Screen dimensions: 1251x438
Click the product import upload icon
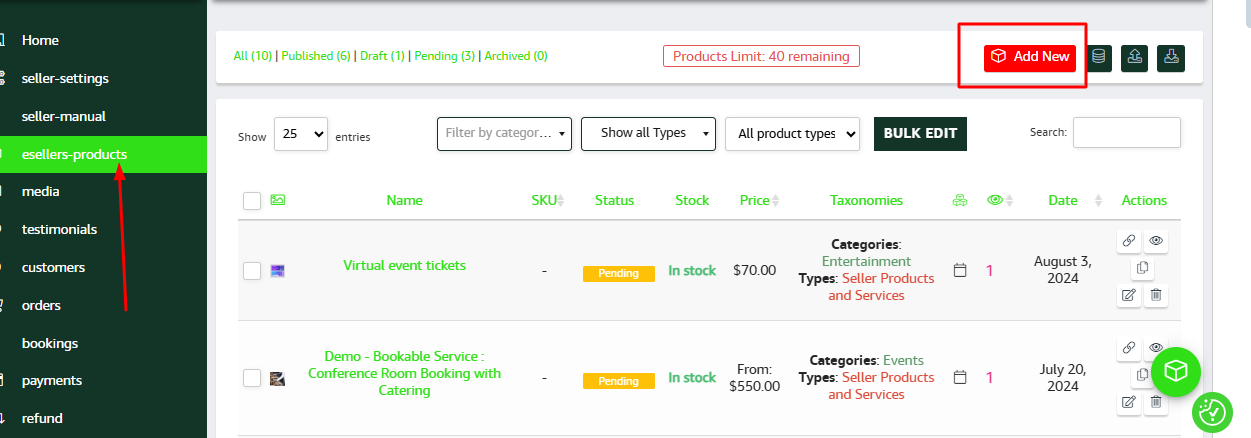pos(1135,58)
